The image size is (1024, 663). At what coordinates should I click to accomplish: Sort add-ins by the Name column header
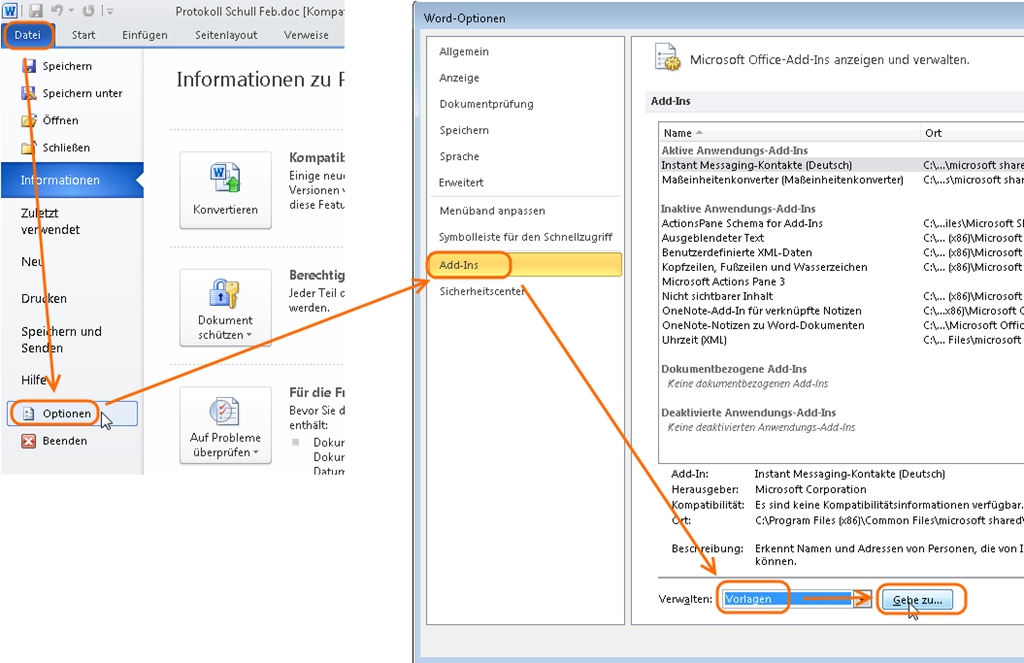click(x=678, y=133)
